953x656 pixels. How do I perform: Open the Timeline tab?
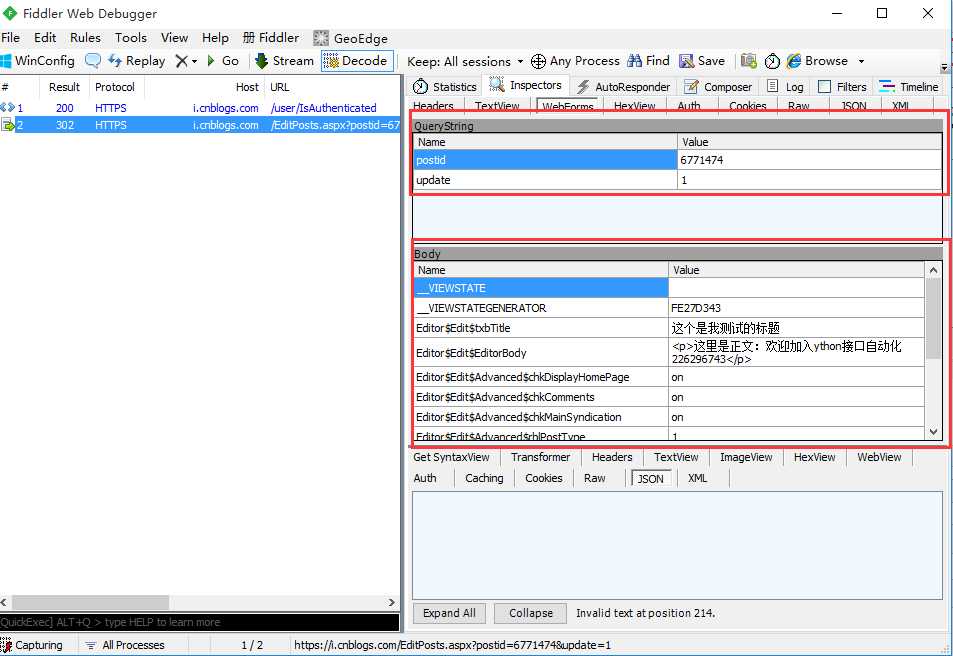coord(909,87)
